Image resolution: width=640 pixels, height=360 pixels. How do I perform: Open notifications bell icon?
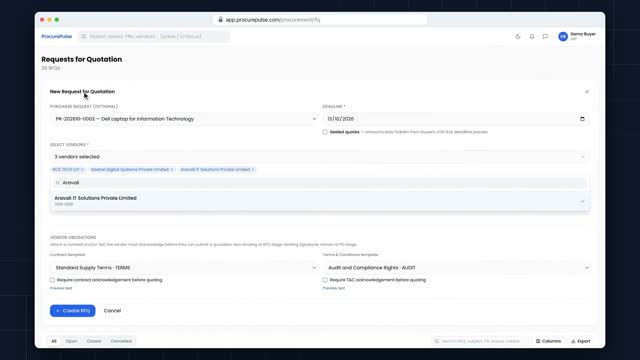click(531, 36)
